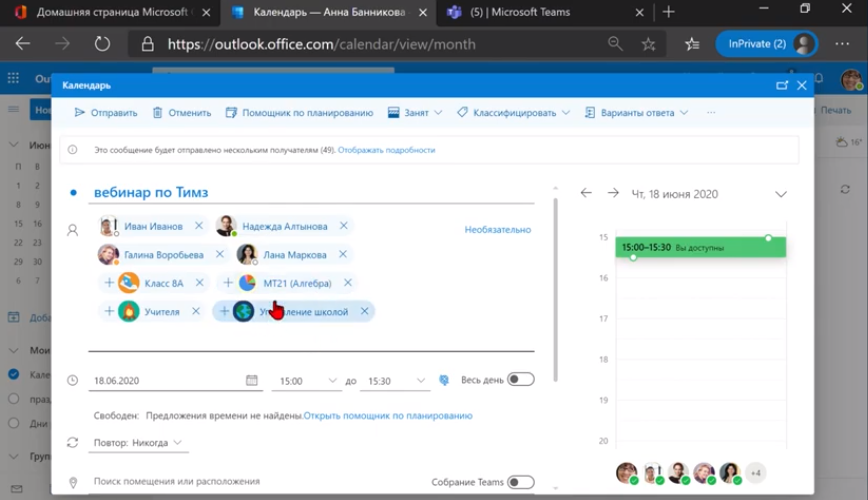Toggle the Весь день switch
868x500 pixels.
(520, 379)
